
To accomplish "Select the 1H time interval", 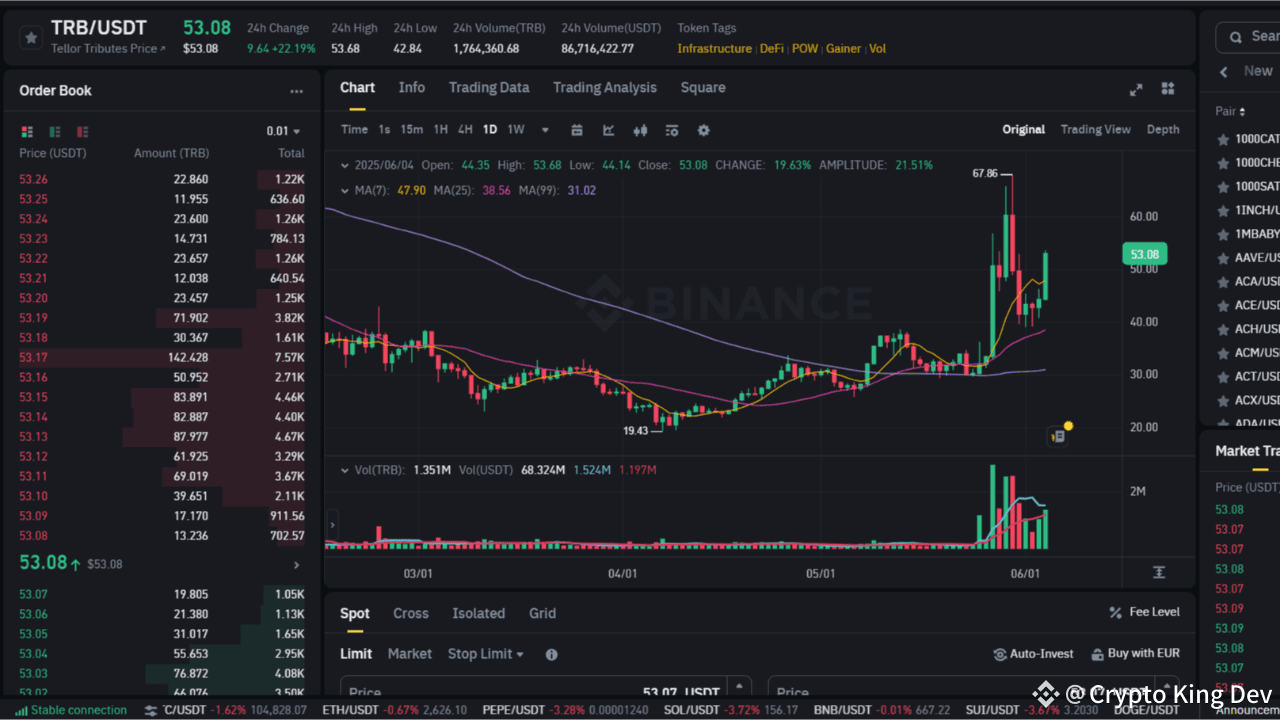I will (x=440, y=130).
